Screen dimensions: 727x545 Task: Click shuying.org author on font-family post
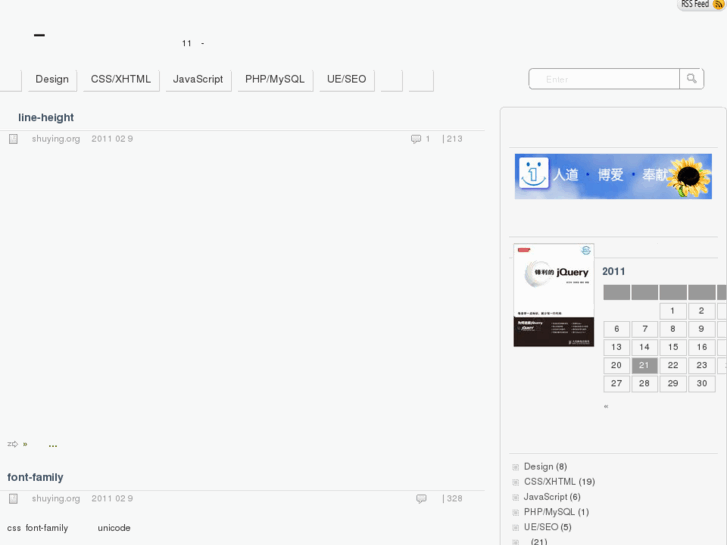(x=56, y=499)
